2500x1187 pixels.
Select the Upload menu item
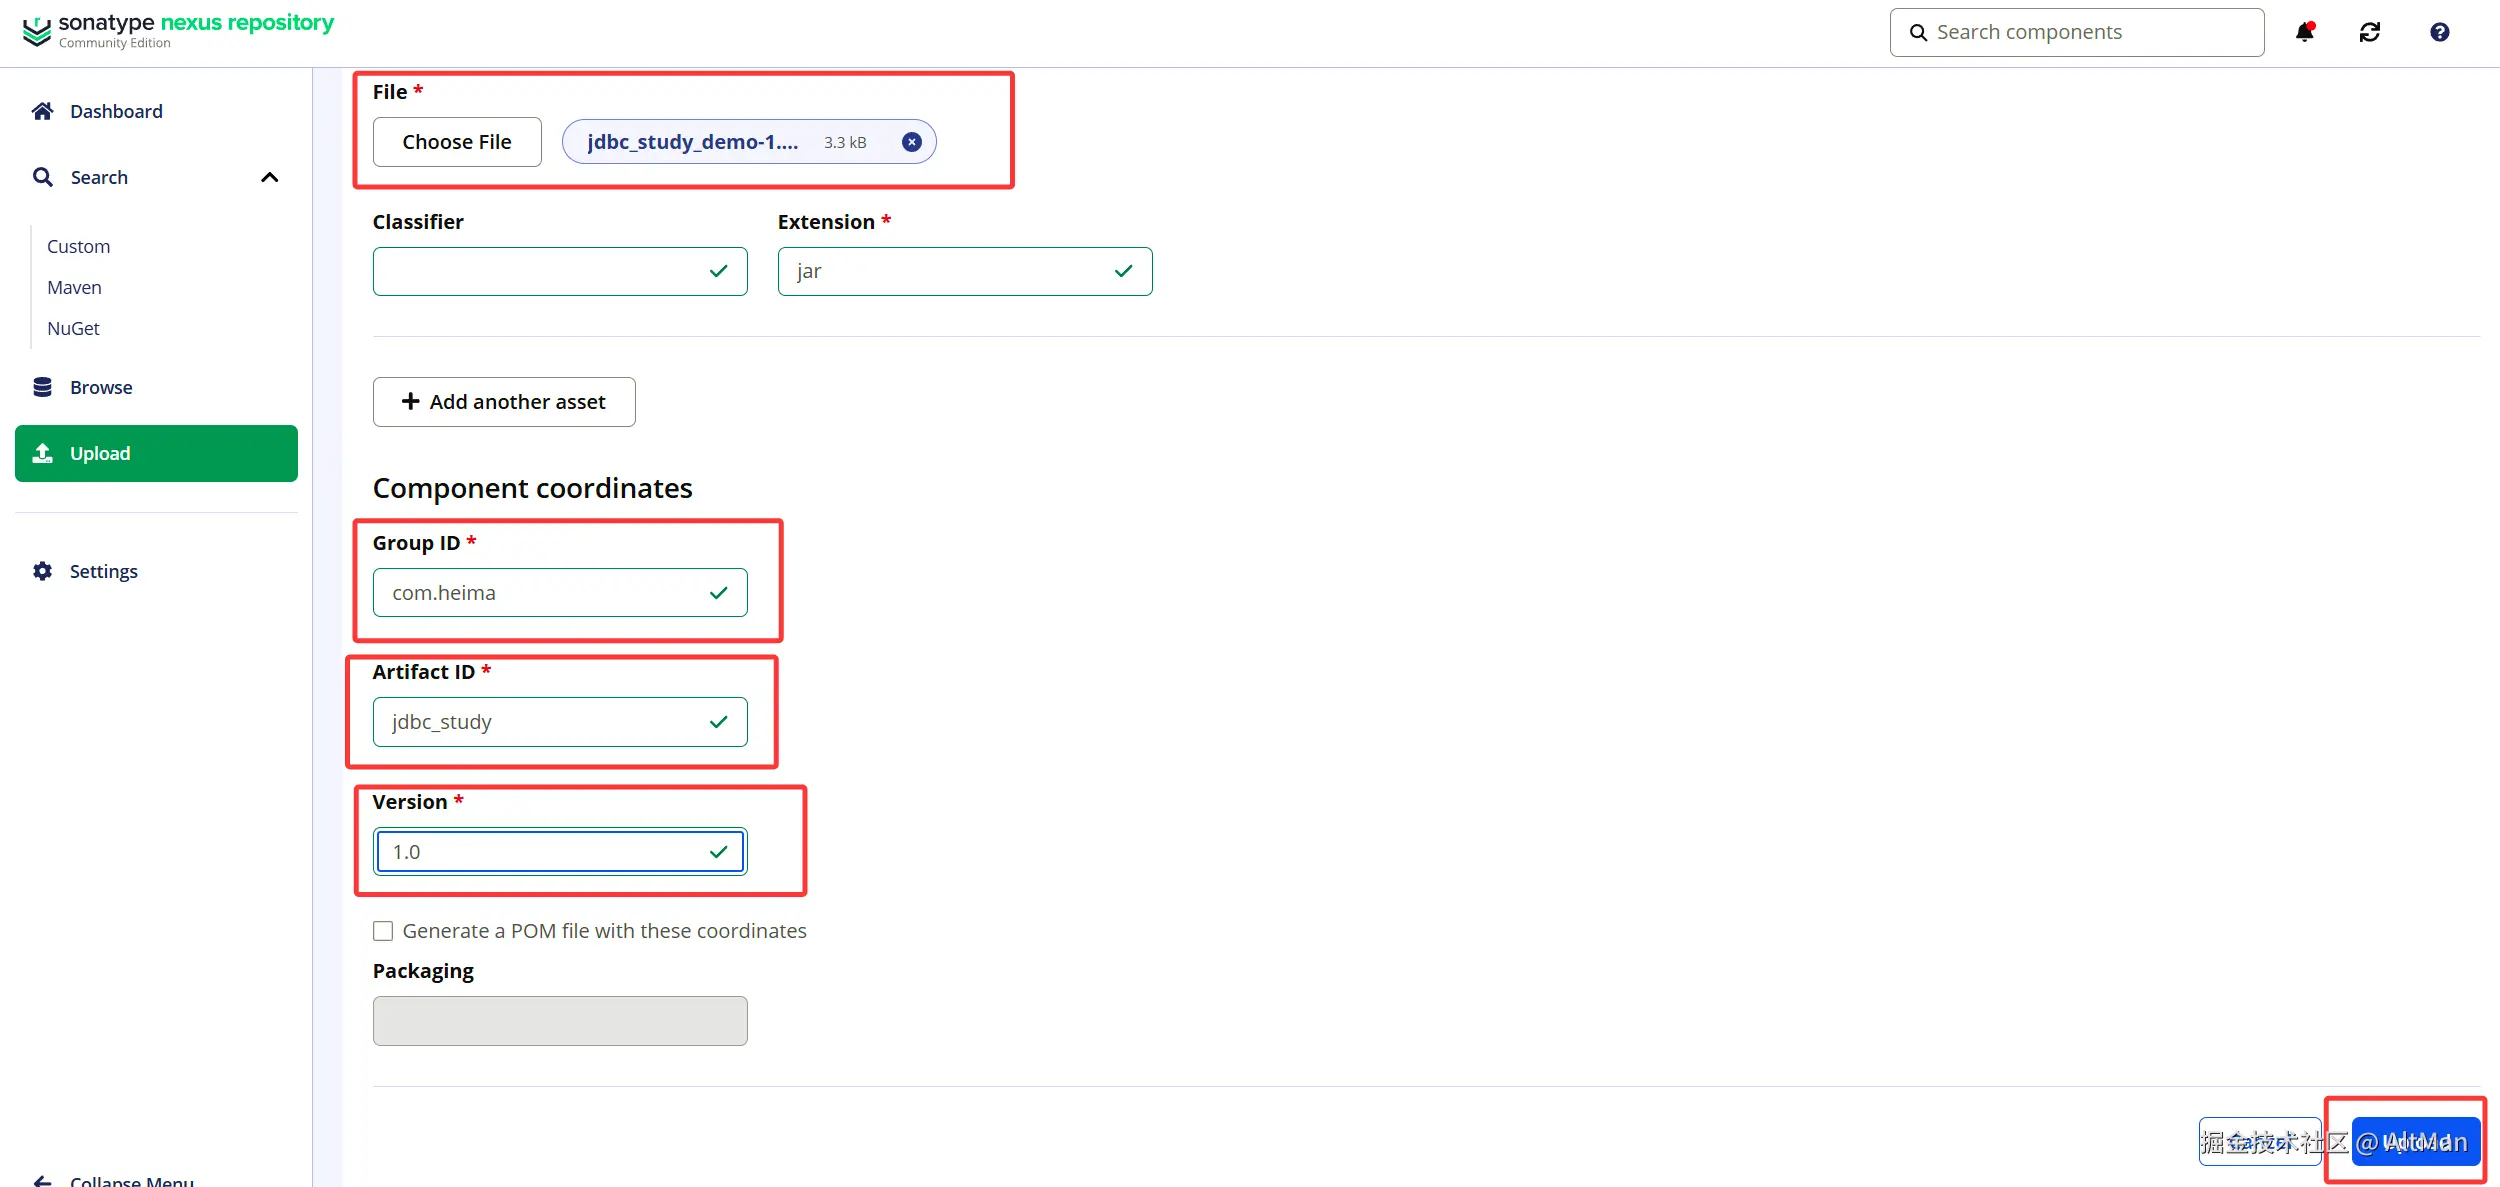click(x=156, y=453)
